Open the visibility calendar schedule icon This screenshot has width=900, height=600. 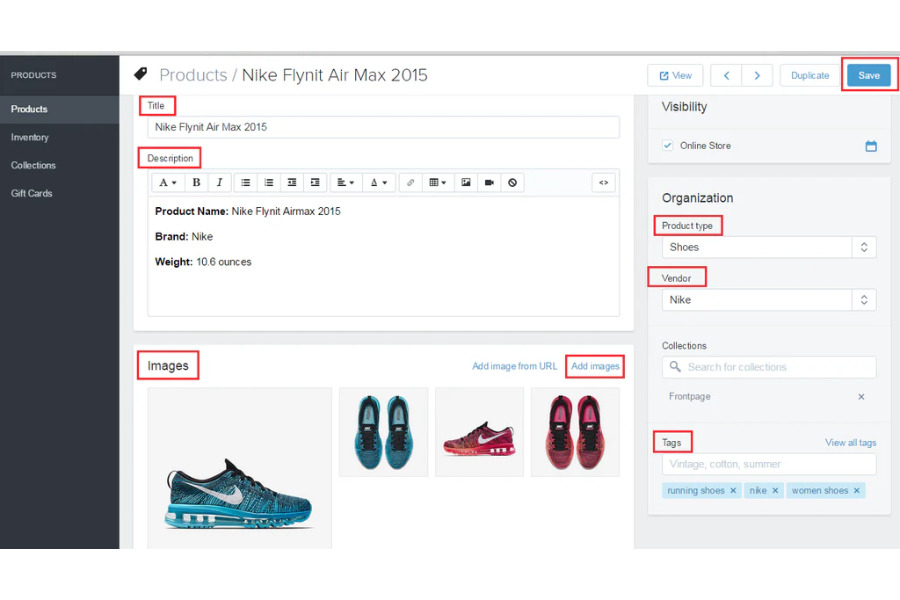pyautogui.click(x=870, y=146)
